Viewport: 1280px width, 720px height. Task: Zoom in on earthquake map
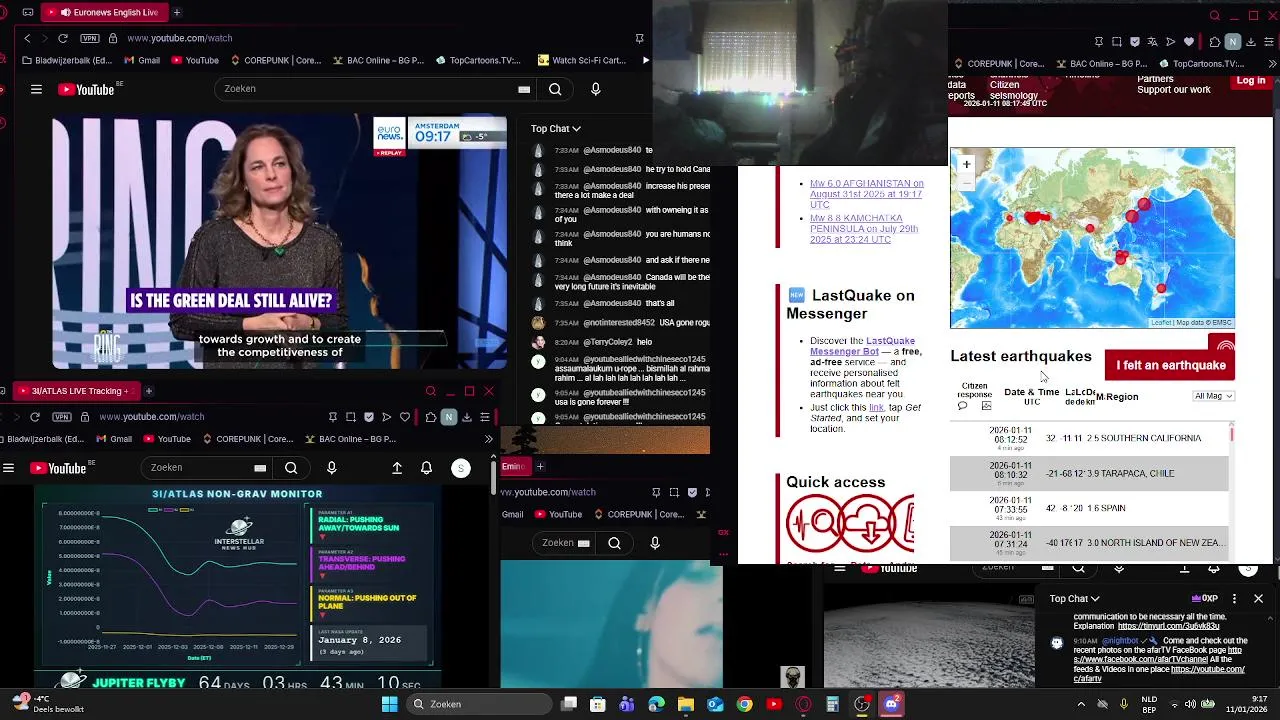pos(966,164)
